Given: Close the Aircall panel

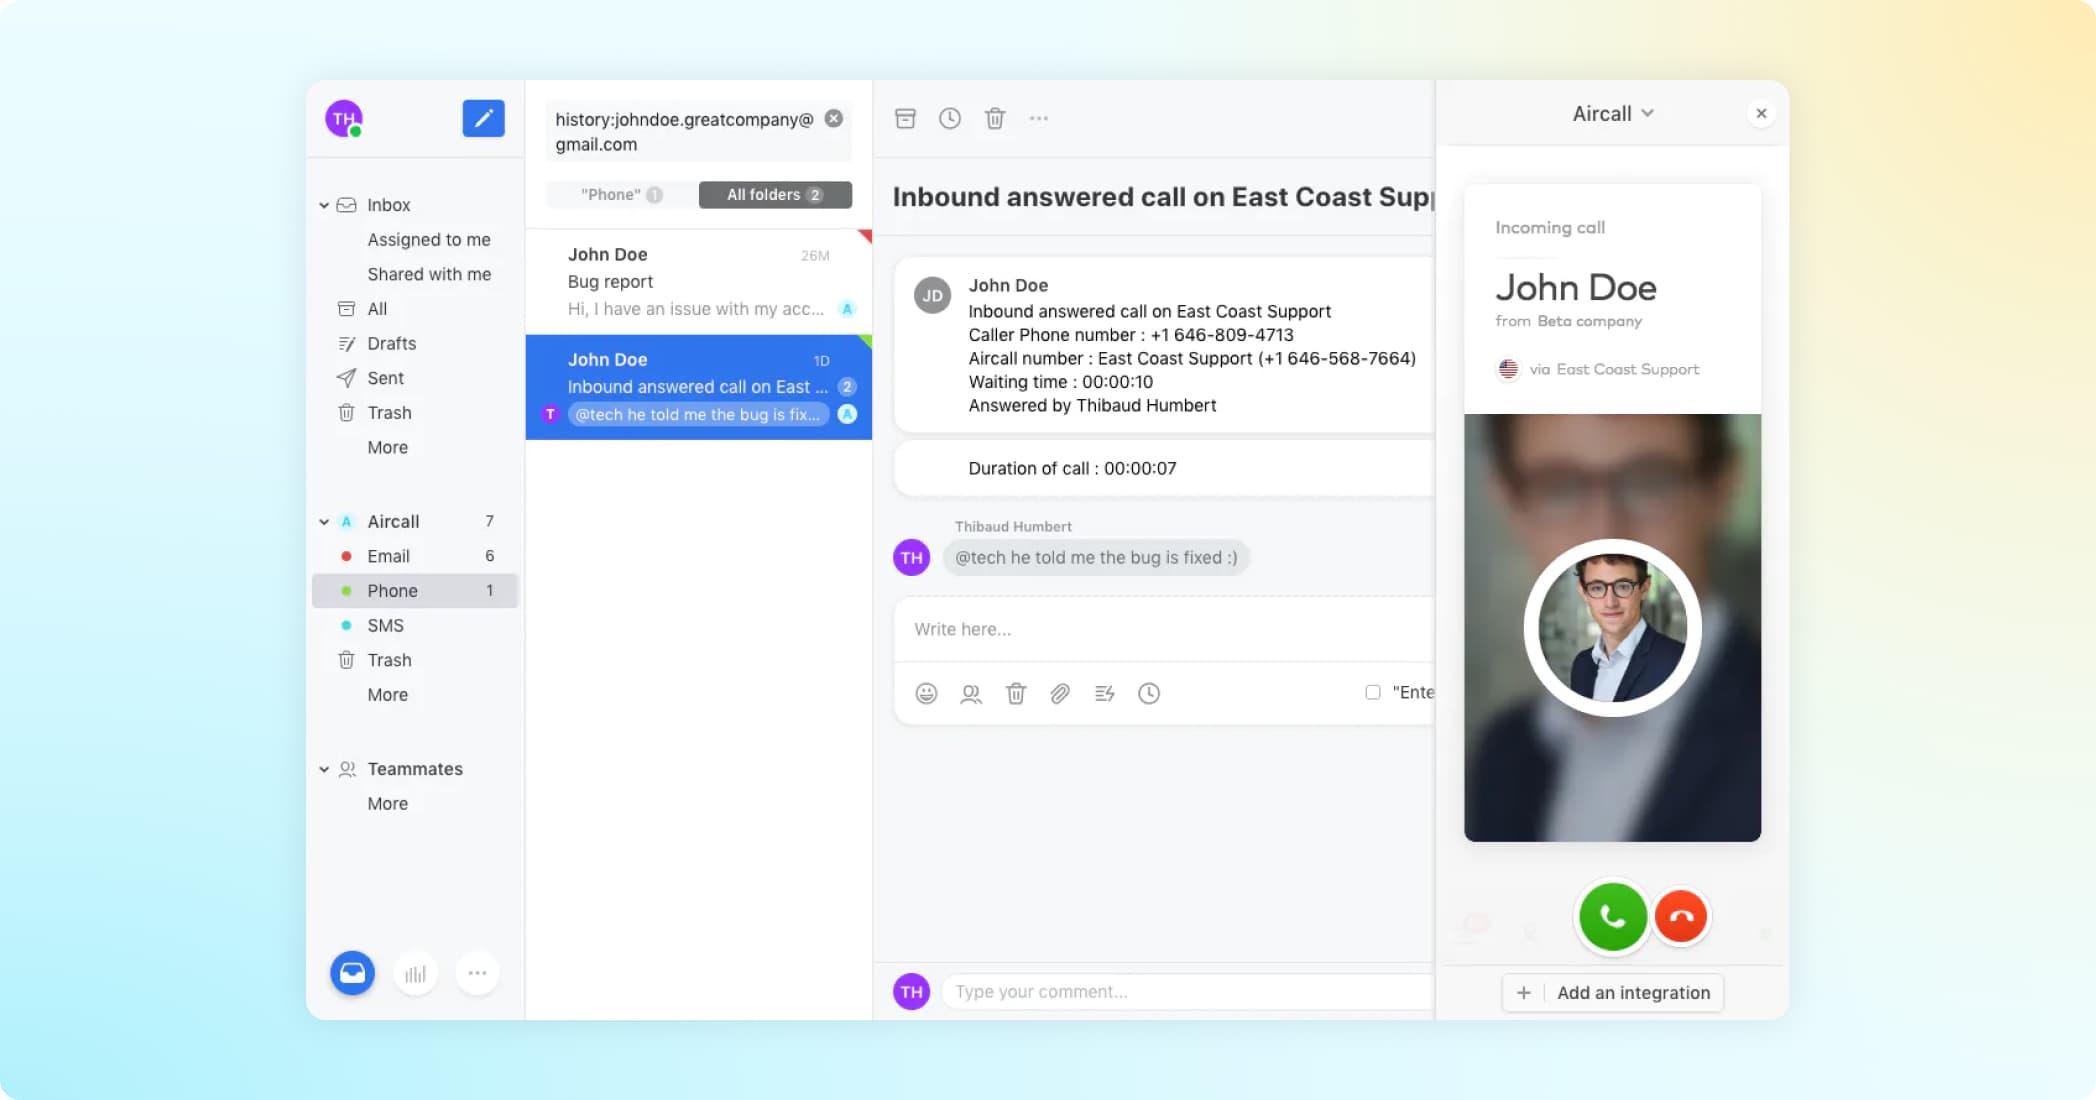Looking at the screenshot, I should click(1761, 113).
